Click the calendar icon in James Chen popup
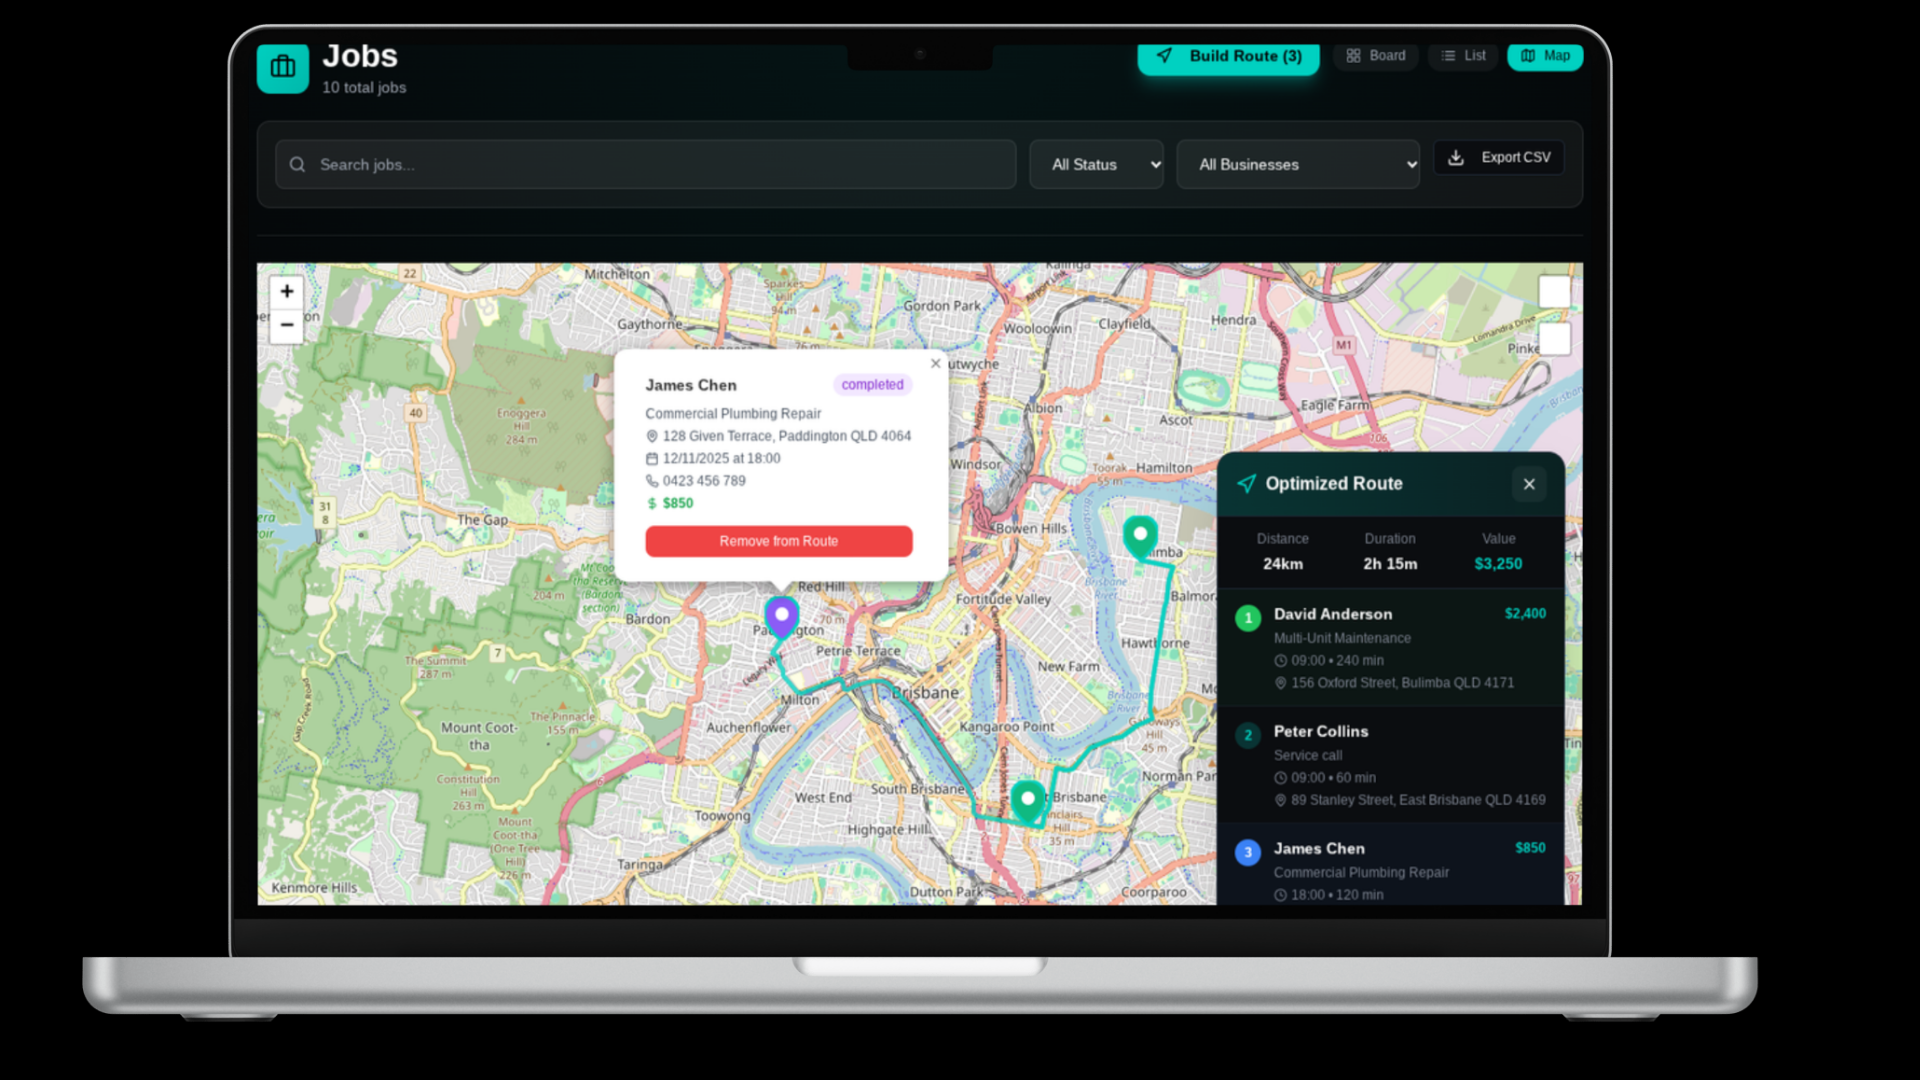The image size is (1920, 1080). click(x=653, y=458)
